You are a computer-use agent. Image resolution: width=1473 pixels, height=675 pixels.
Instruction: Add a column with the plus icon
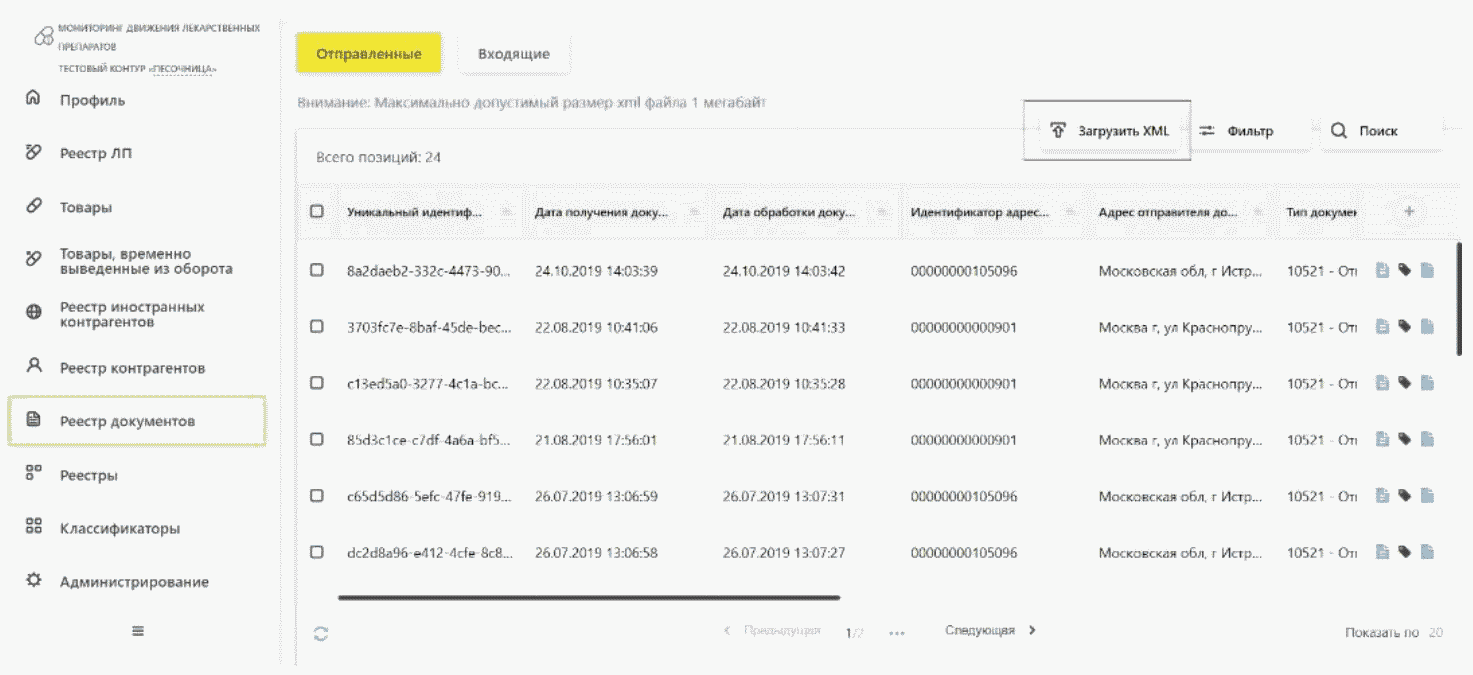tap(1409, 211)
